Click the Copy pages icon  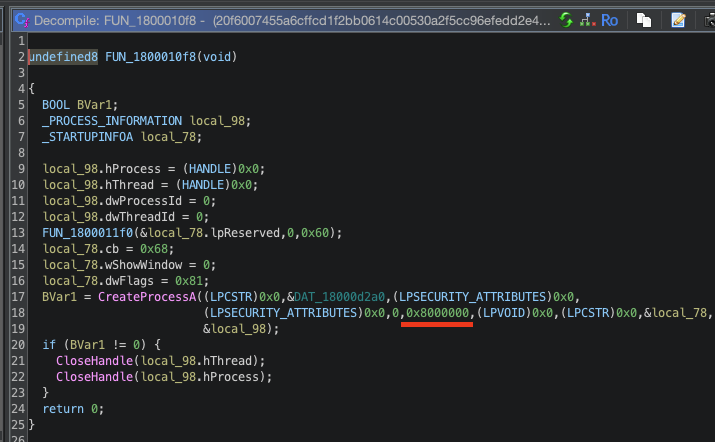point(643,20)
